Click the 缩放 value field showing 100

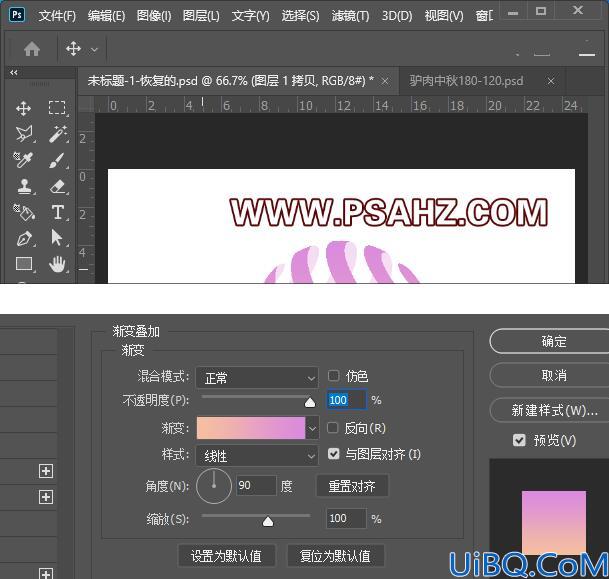pyautogui.click(x=346, y=518)
